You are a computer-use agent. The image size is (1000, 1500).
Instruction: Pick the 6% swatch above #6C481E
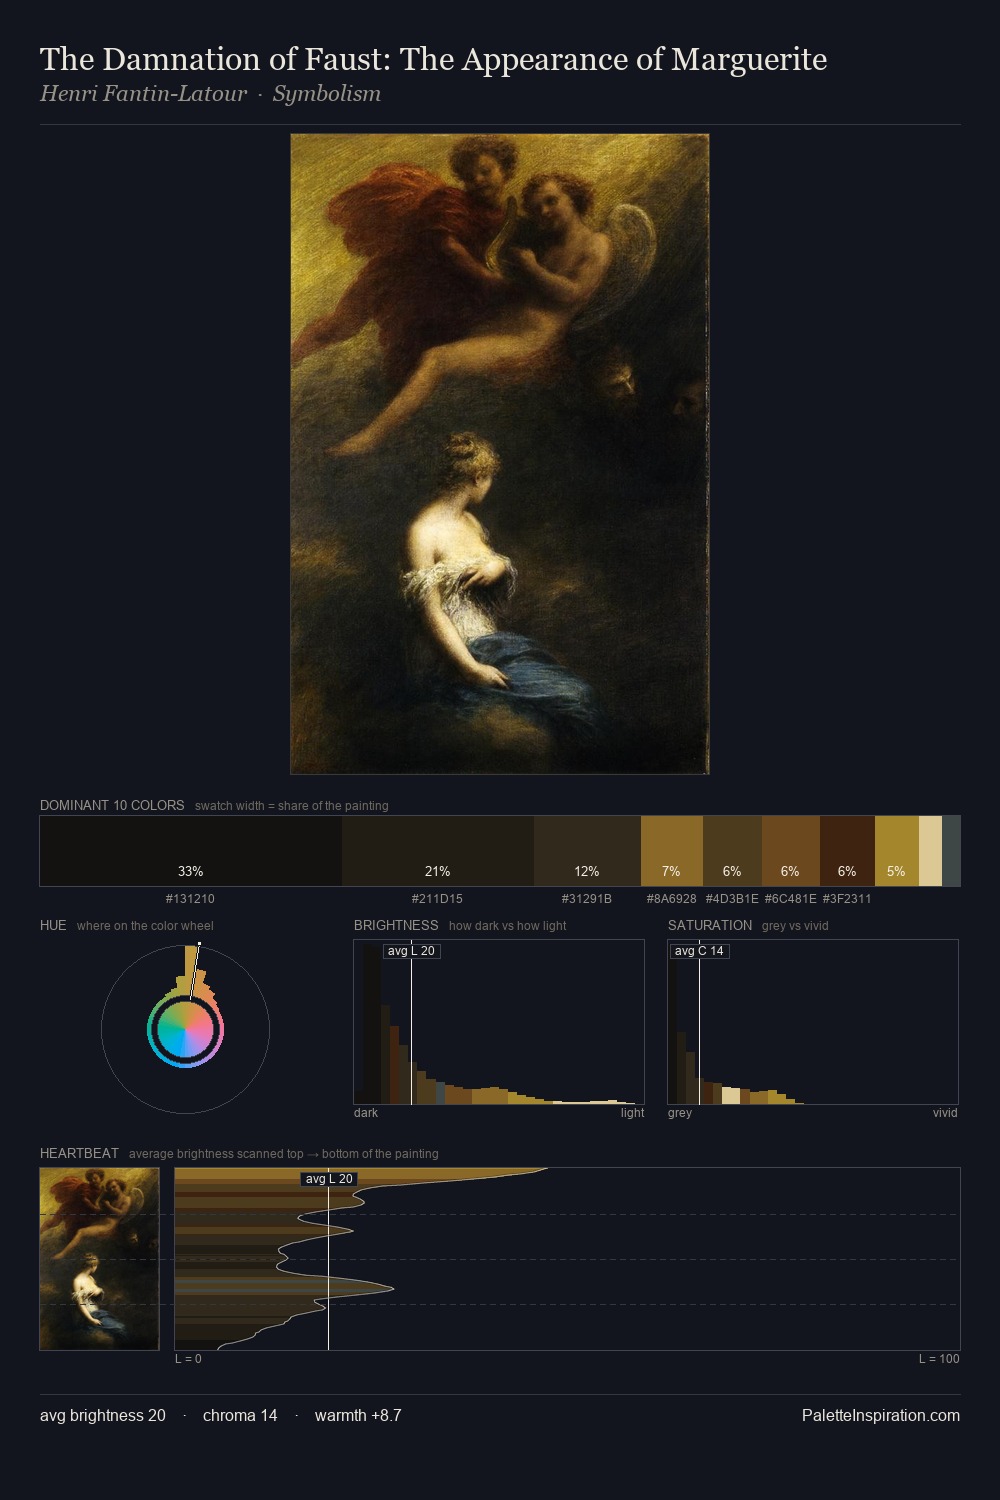point(791,851)
